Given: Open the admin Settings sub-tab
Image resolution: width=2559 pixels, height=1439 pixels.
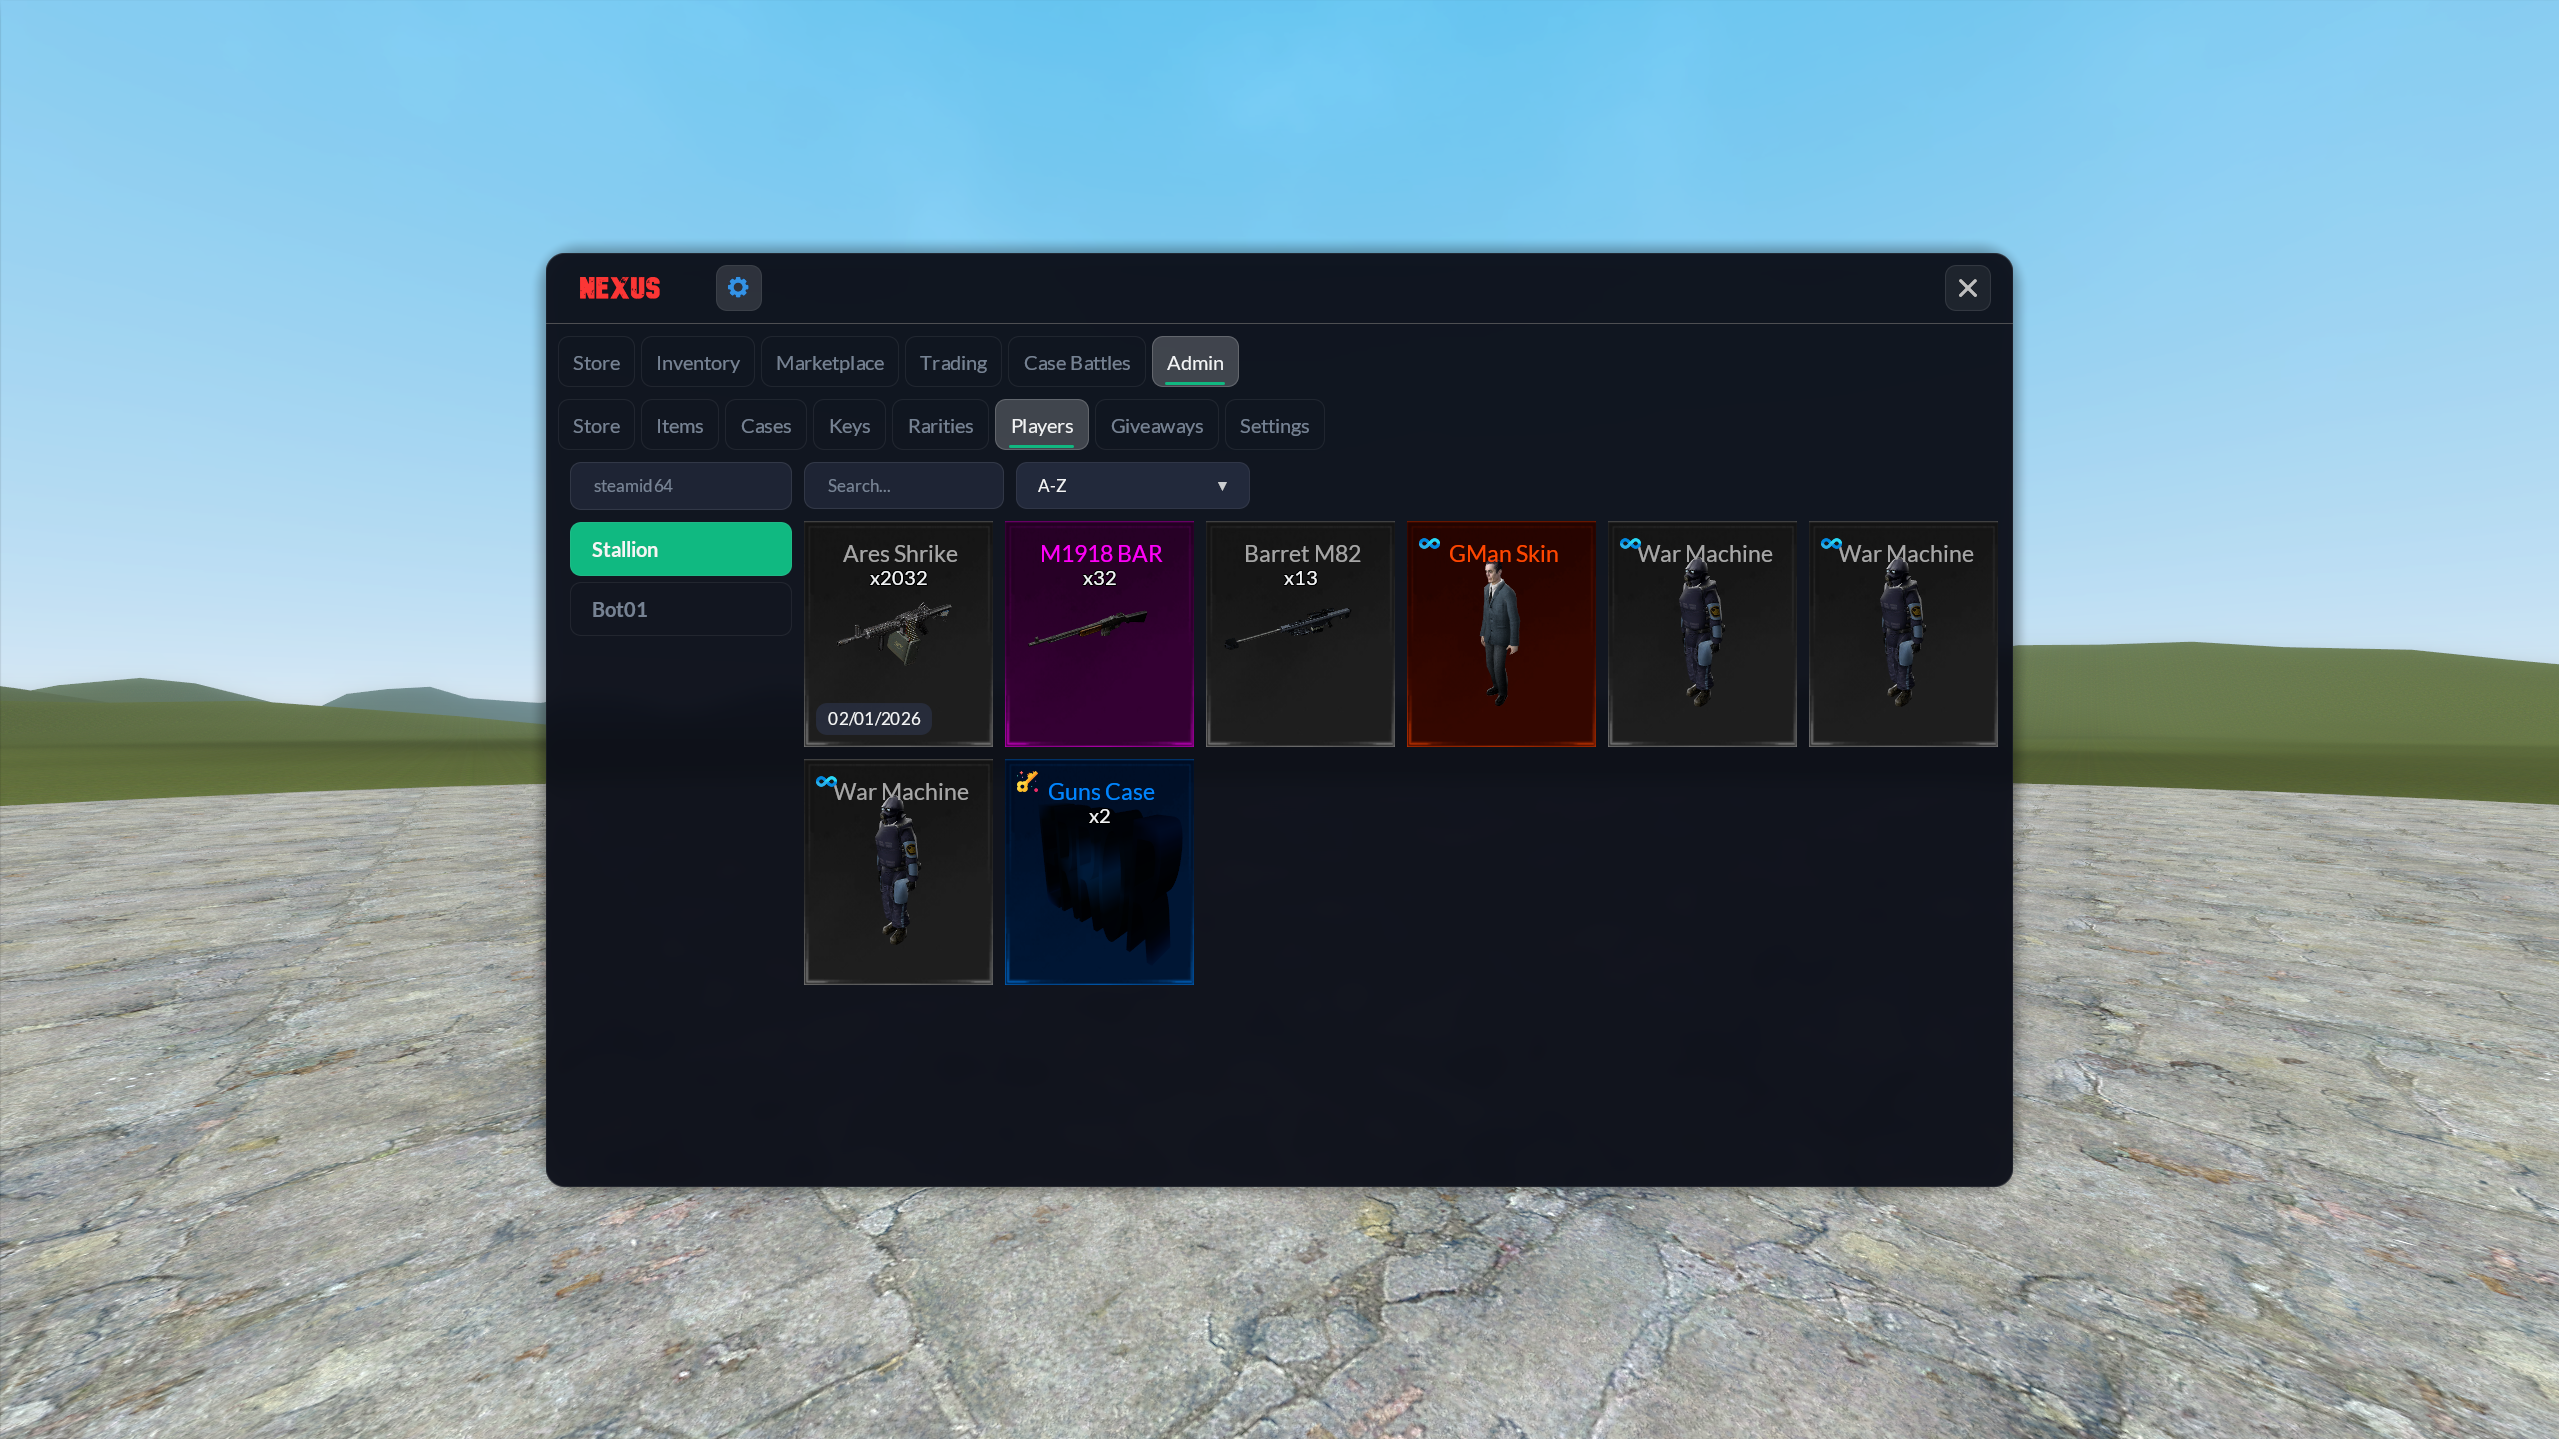Looking at the screenshot, I should 1274,425.
